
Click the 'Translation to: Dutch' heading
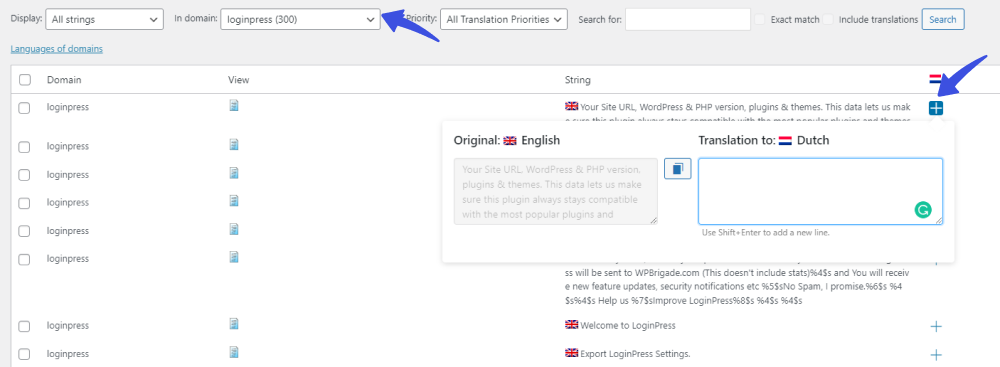coord(763,140)
